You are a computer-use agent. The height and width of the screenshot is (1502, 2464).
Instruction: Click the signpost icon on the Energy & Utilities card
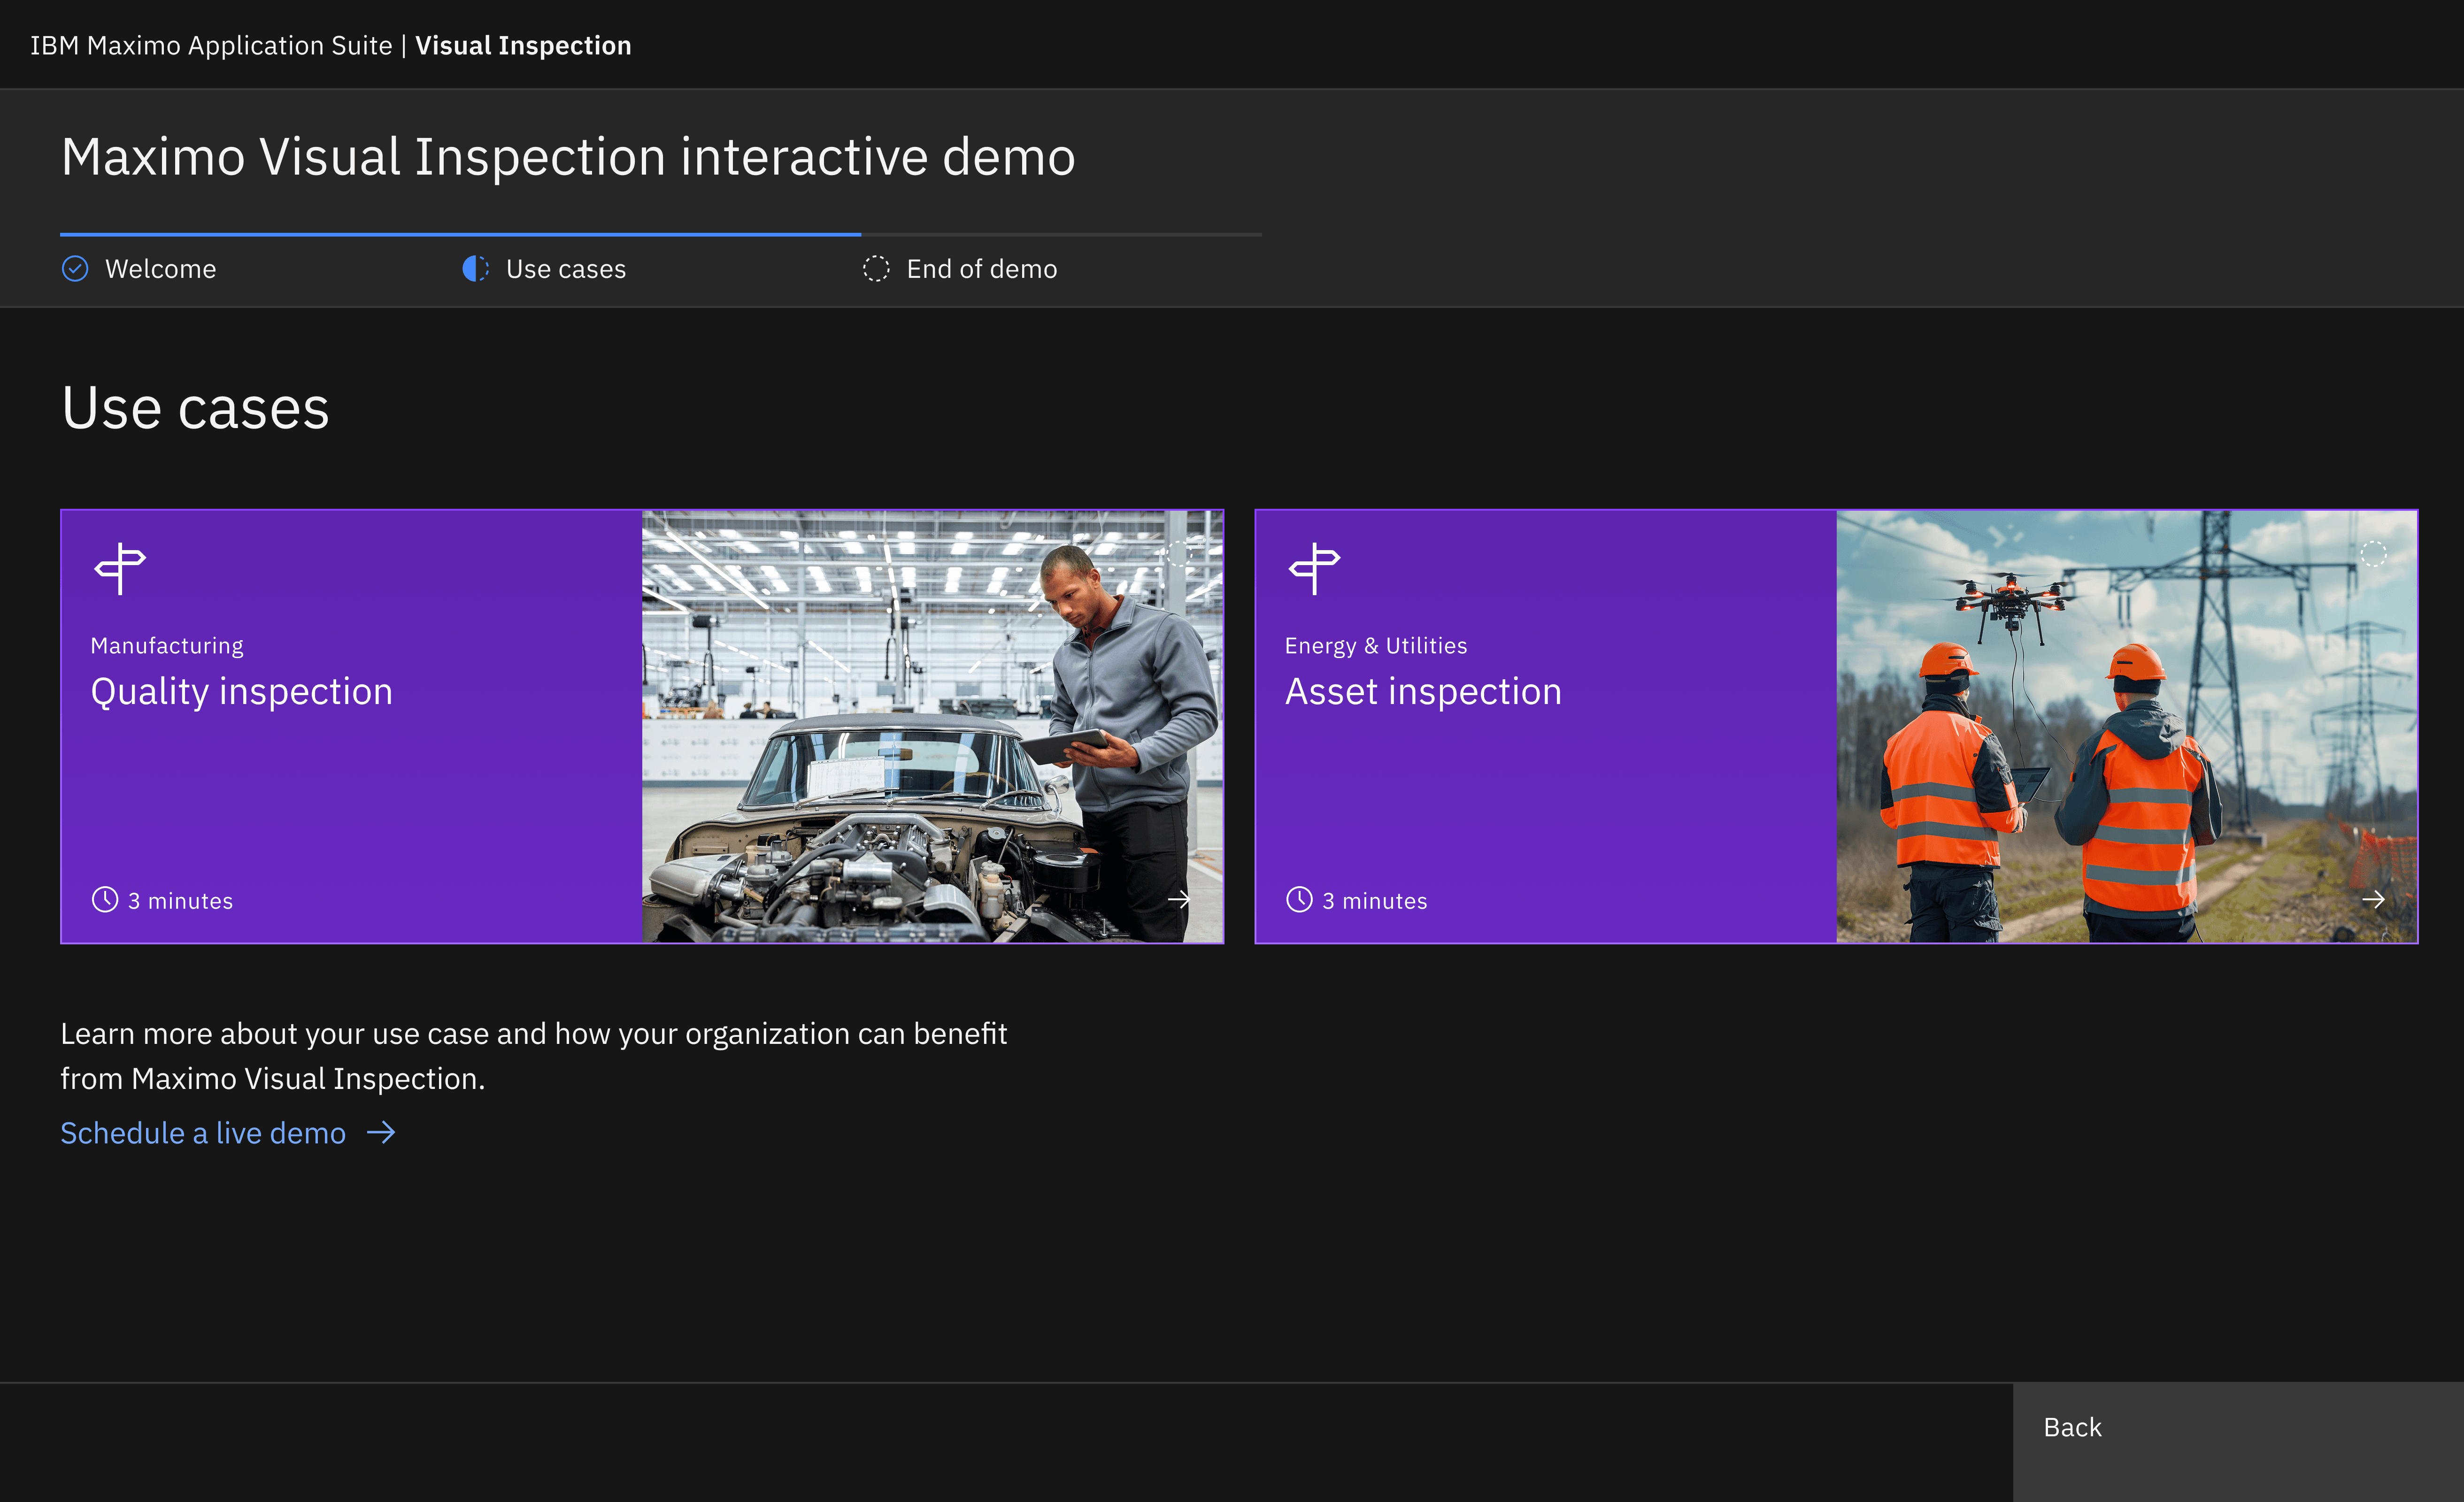point(1314,568)
